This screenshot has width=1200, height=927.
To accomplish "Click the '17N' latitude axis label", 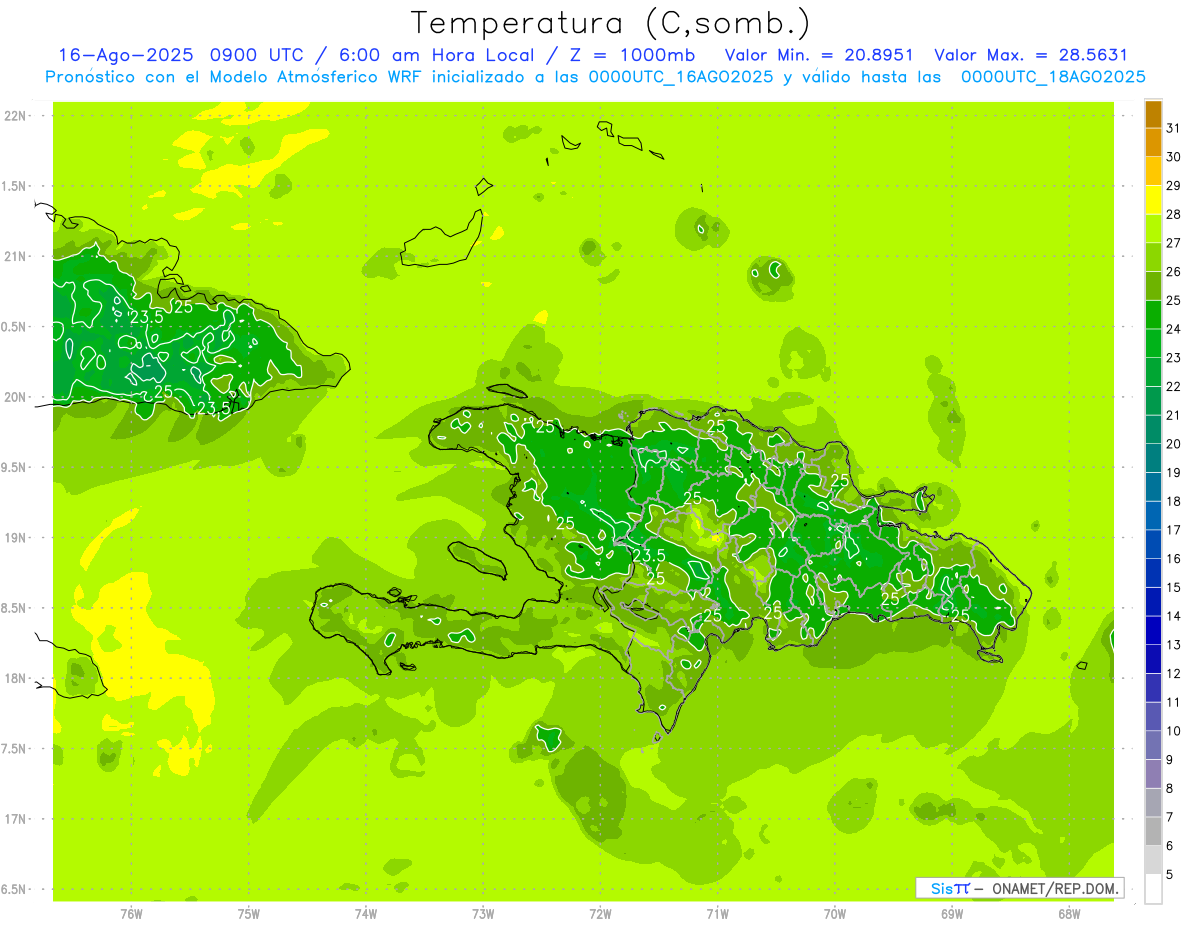I will [x=16, y=820].
